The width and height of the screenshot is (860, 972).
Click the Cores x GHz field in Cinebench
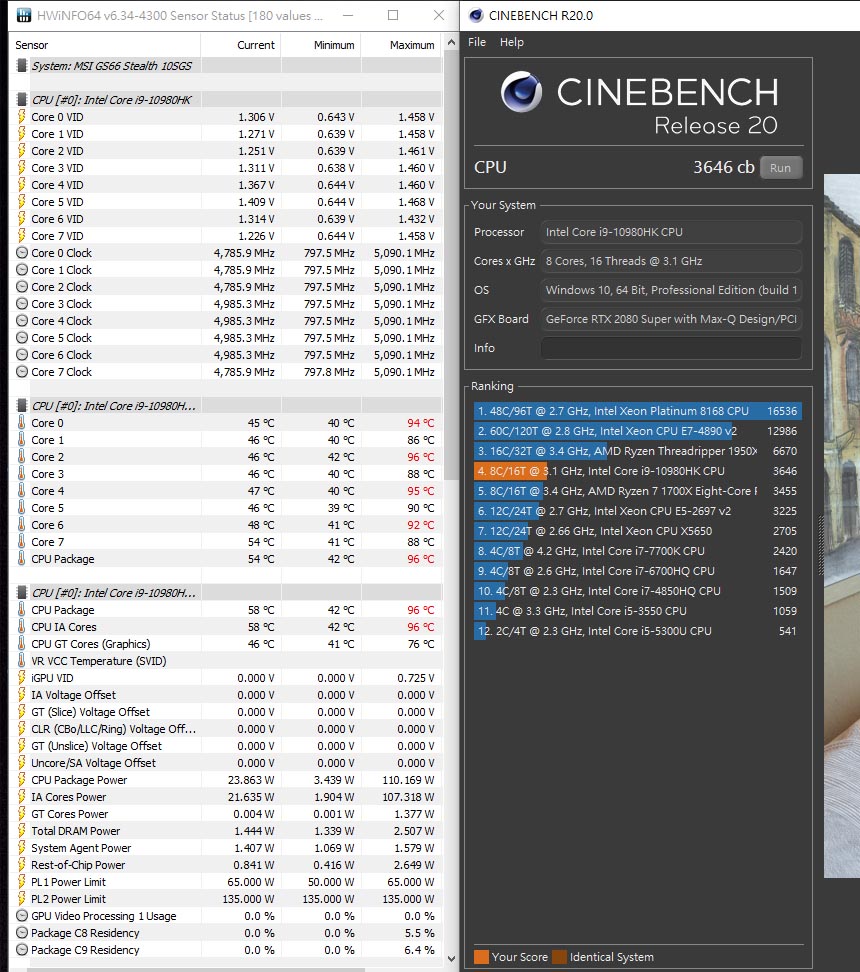point(671,261)
